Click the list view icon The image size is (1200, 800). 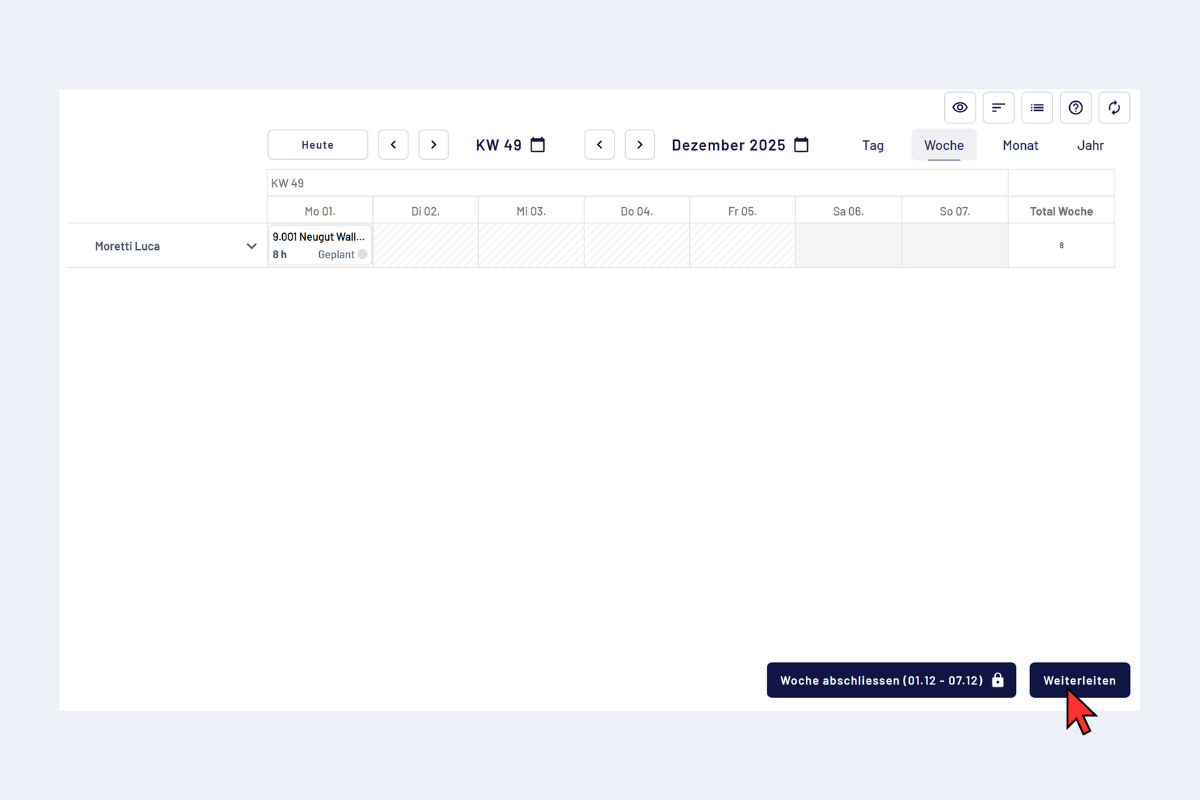pos(1037,108)
